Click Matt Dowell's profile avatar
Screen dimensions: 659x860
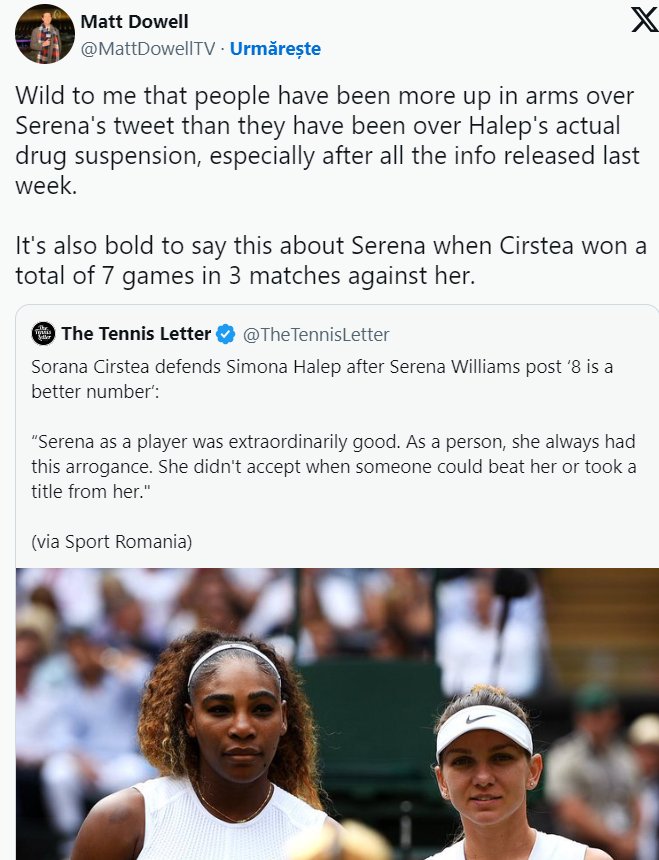tap(45, 34)
